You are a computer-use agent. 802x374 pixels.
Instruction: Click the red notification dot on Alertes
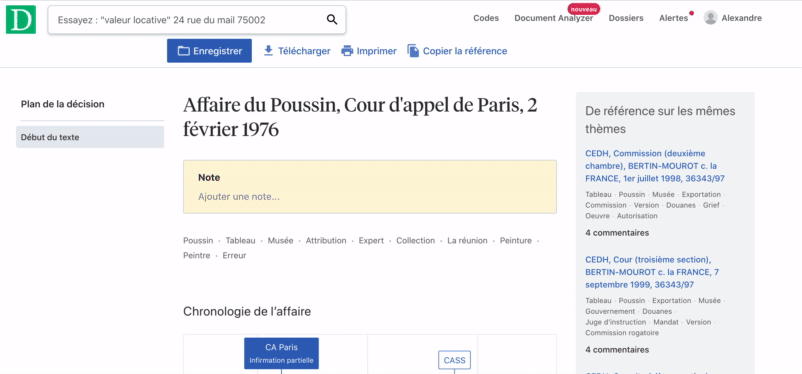click(692, 13)
